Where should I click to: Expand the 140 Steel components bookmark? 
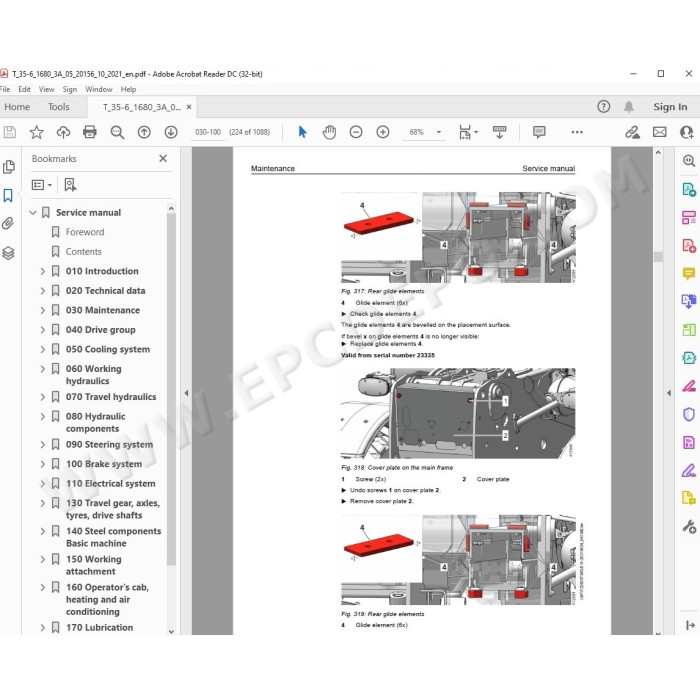[x=43, y=531]
